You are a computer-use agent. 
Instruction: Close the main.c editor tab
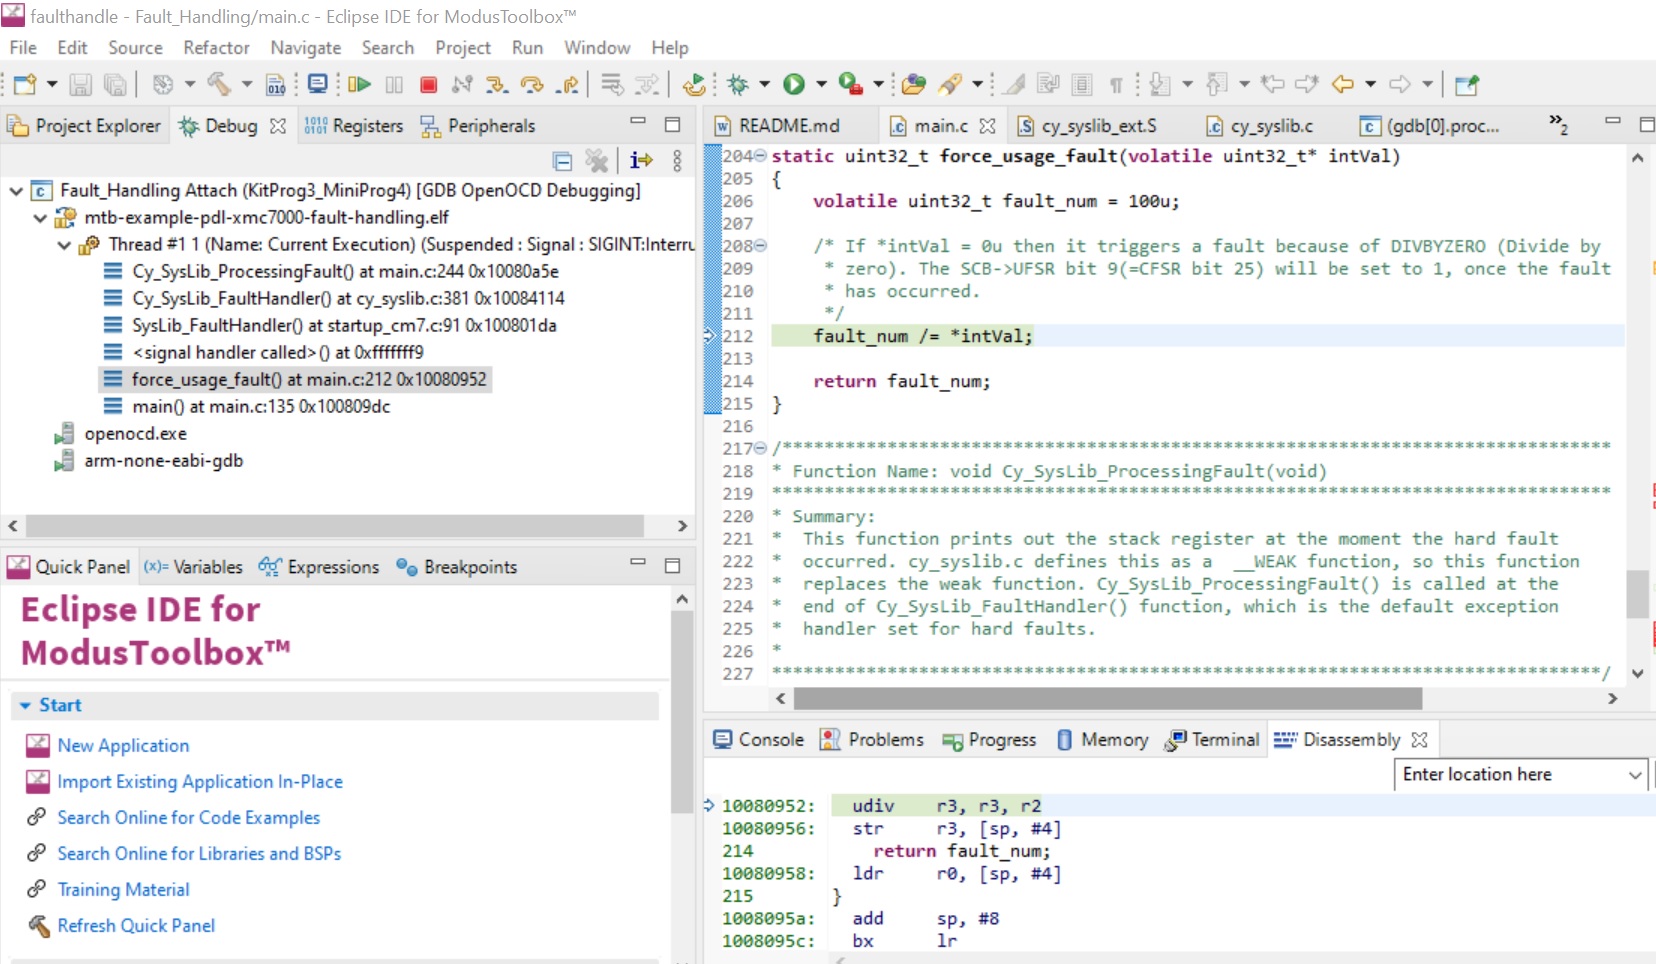click(988, 126)
